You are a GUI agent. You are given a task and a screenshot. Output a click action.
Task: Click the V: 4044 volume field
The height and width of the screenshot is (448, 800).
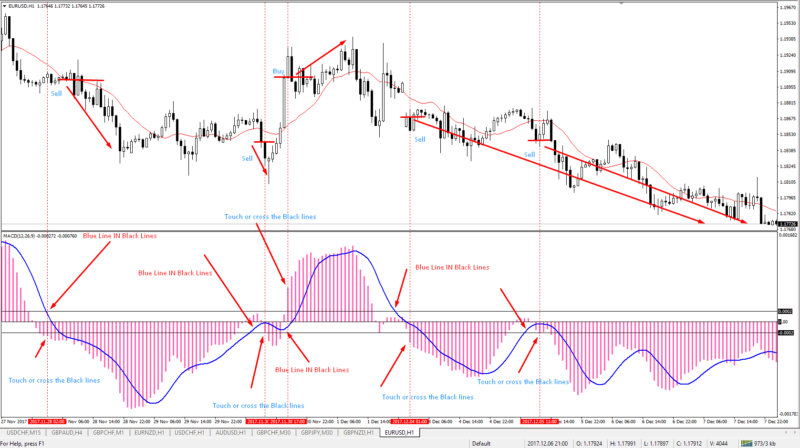point(718,443)
